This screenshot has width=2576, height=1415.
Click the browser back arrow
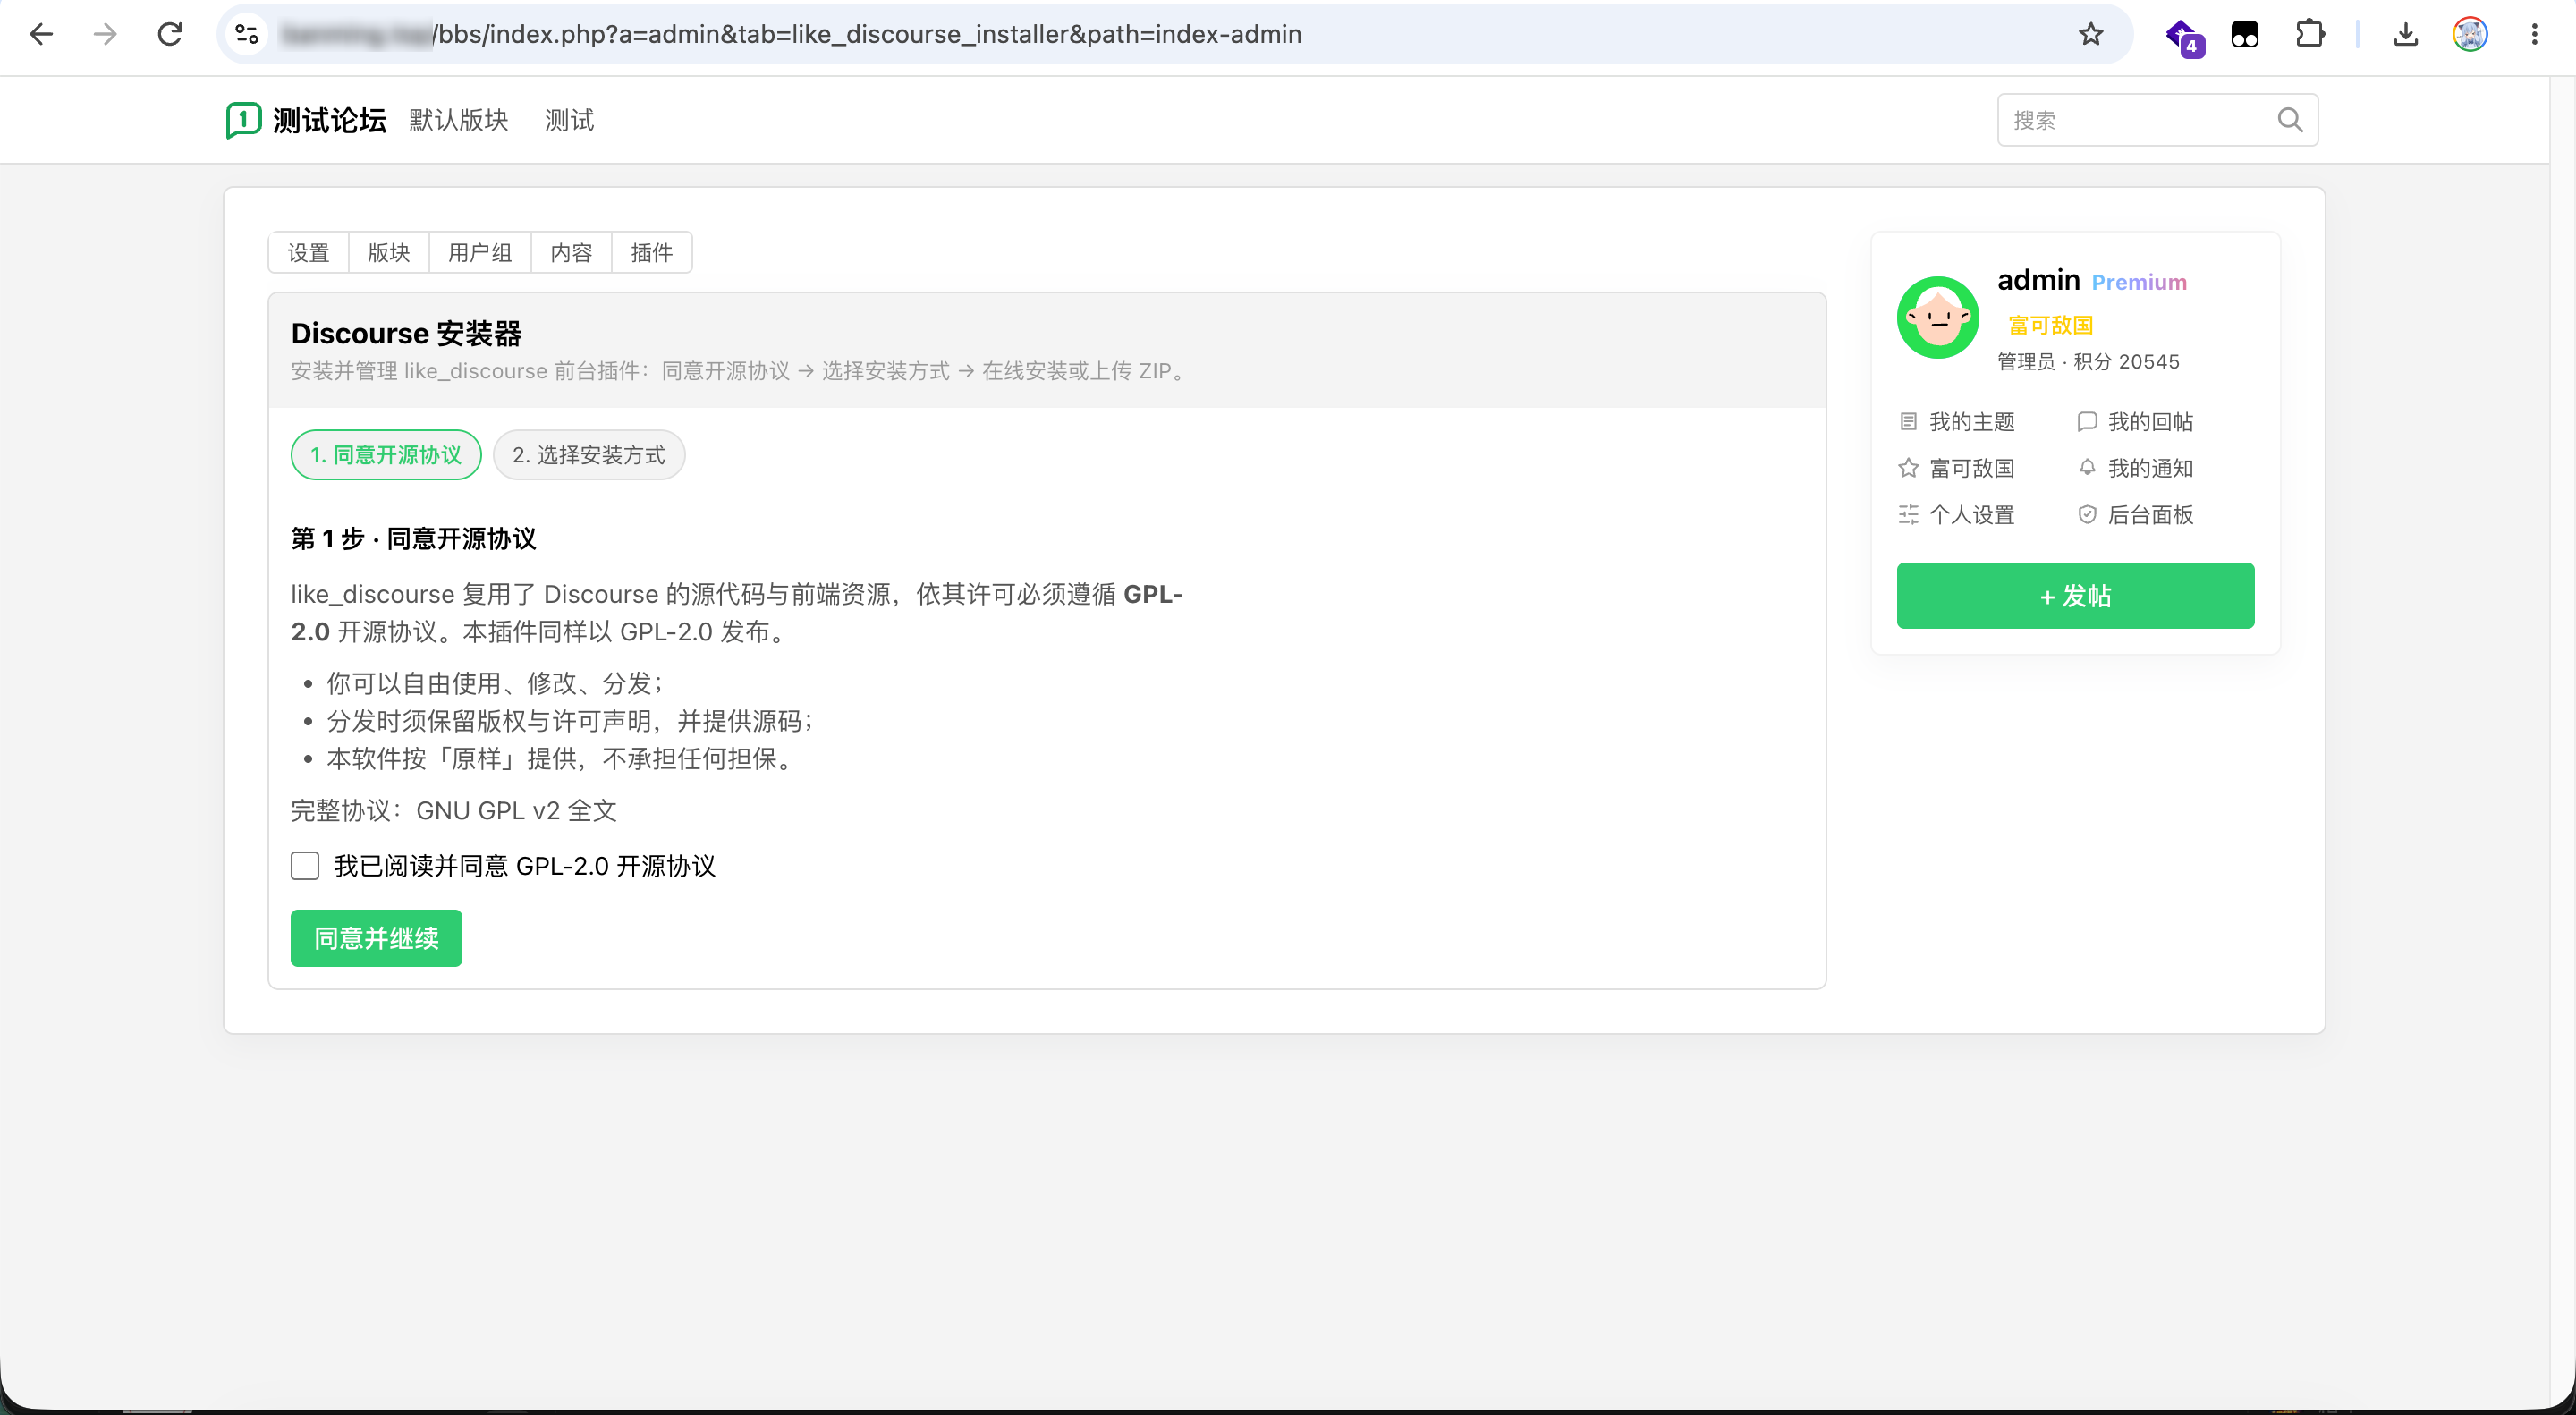tap(41, 34)
